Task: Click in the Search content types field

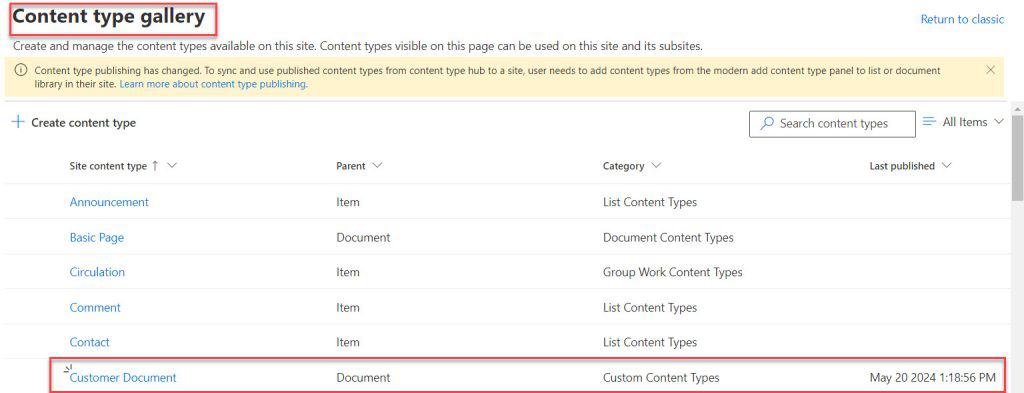Action: pos(832,123)
